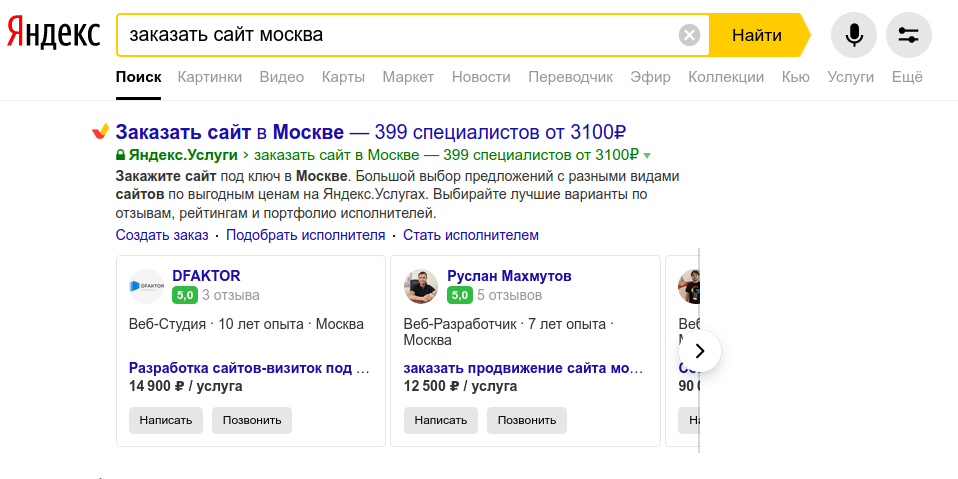Viewport: 958px width, 479px height.
Task: Click the Яндекс.Услуги checkmark favicon
Action: pyautogui.click(x=100, y=131)
